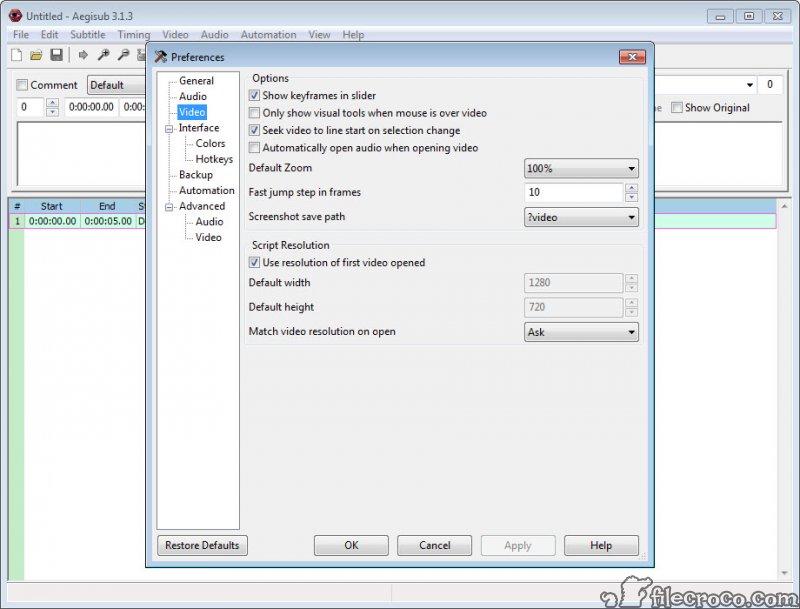
Task: Select Automation in preferences tree
Action: tap(207, 190)
